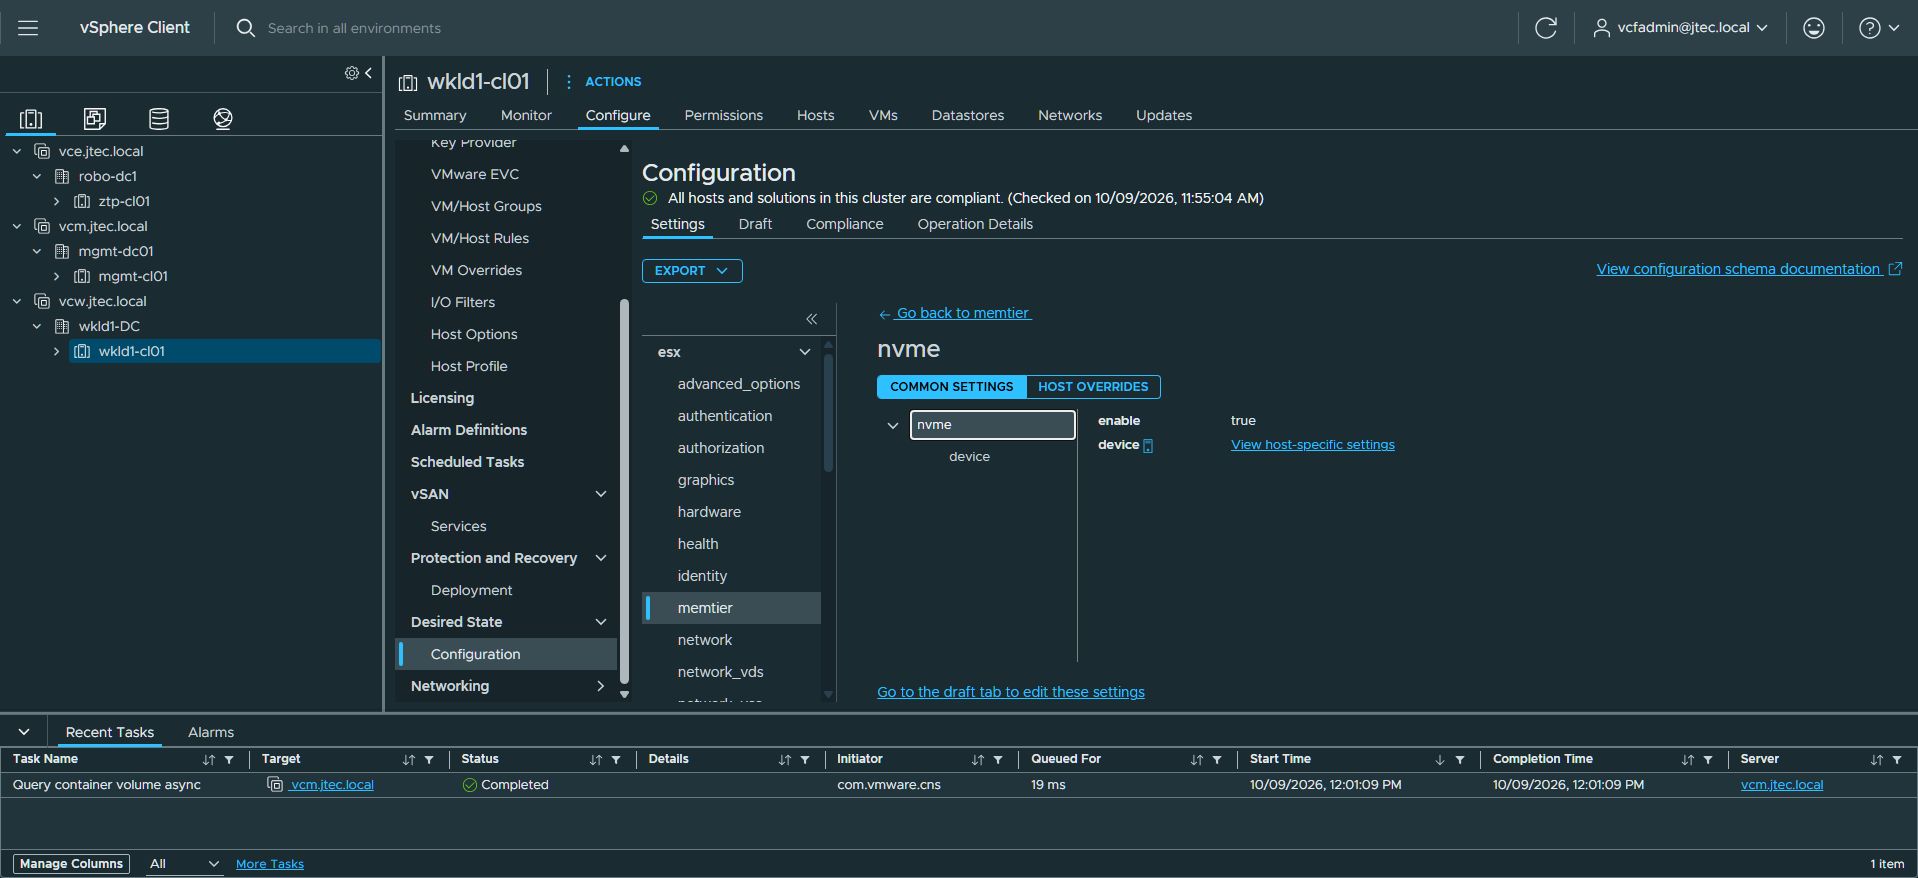Collapse the inventory navigator panel arrow
This screenshot has height=878, width=1918.
coord(369,73)
